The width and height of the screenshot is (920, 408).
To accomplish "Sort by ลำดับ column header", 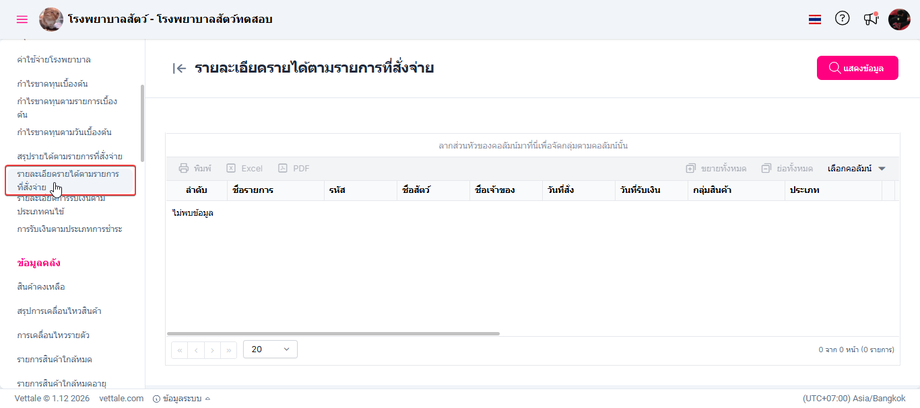I will (197, 190).
